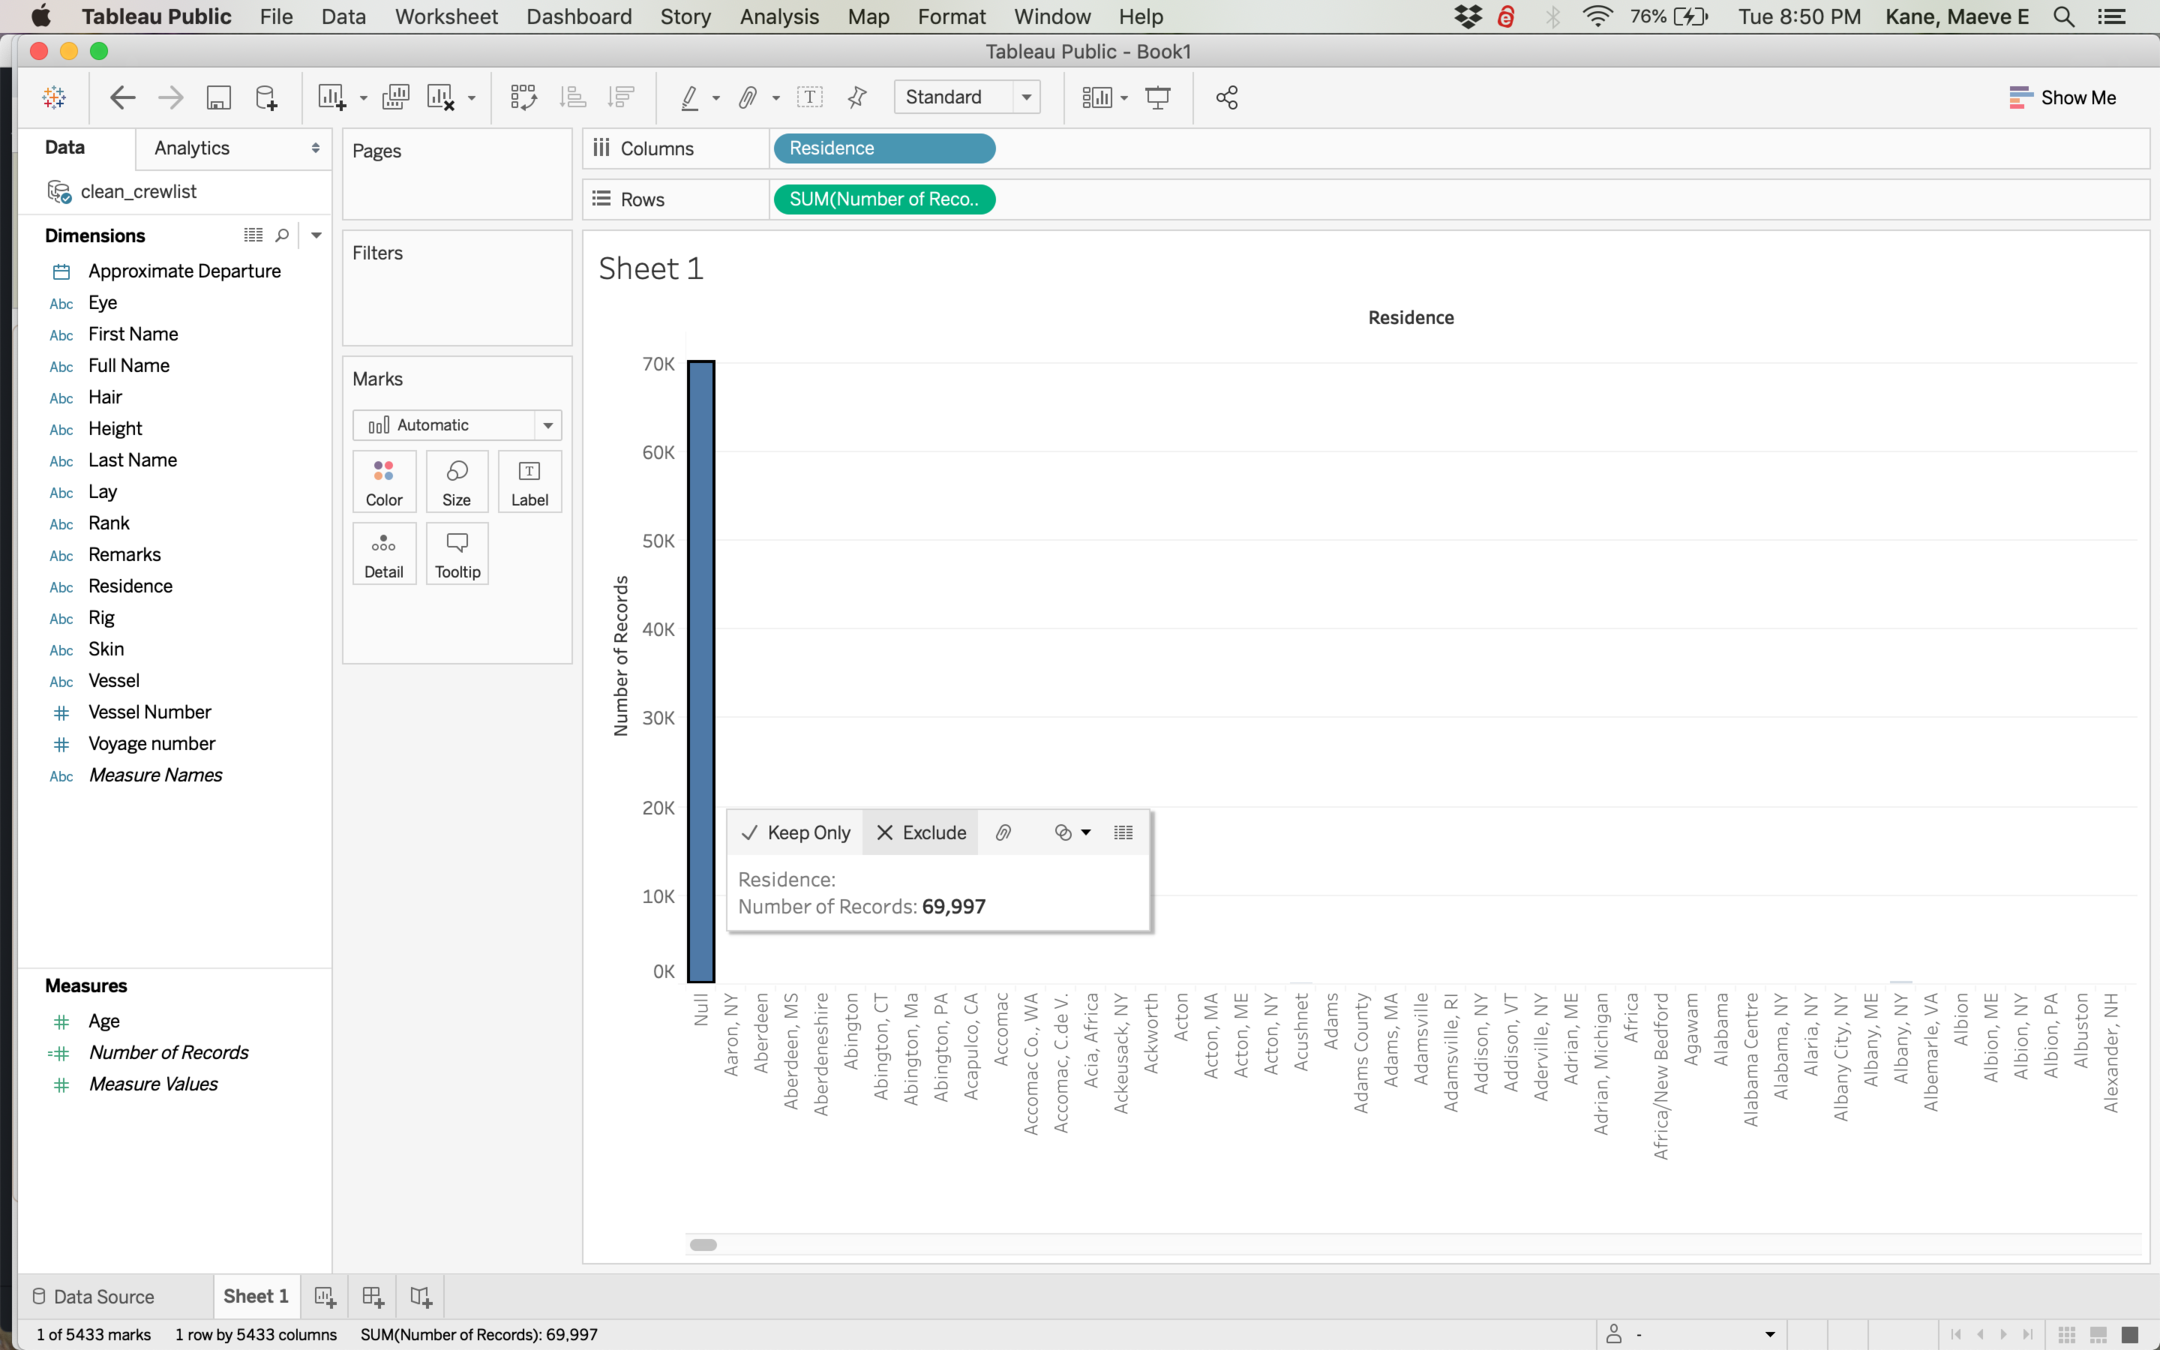Toggle the Show Me panel
The height and width of the screenshot is (1350, 2160).
point(2062,97)
